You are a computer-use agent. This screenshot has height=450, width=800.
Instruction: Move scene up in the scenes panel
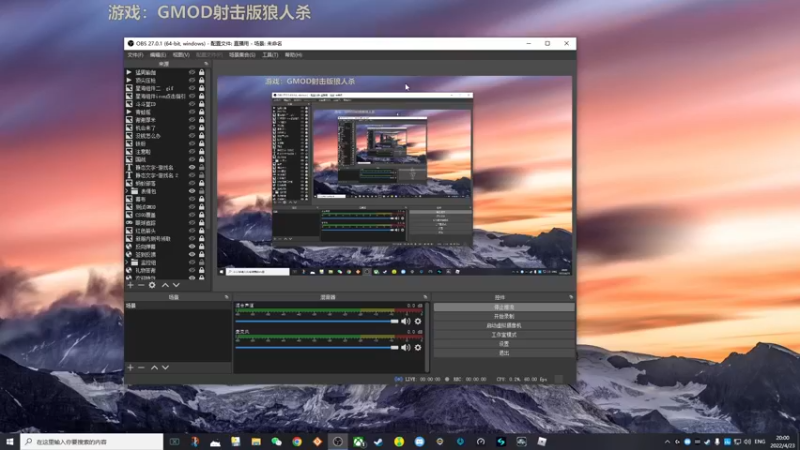[154, 367]
